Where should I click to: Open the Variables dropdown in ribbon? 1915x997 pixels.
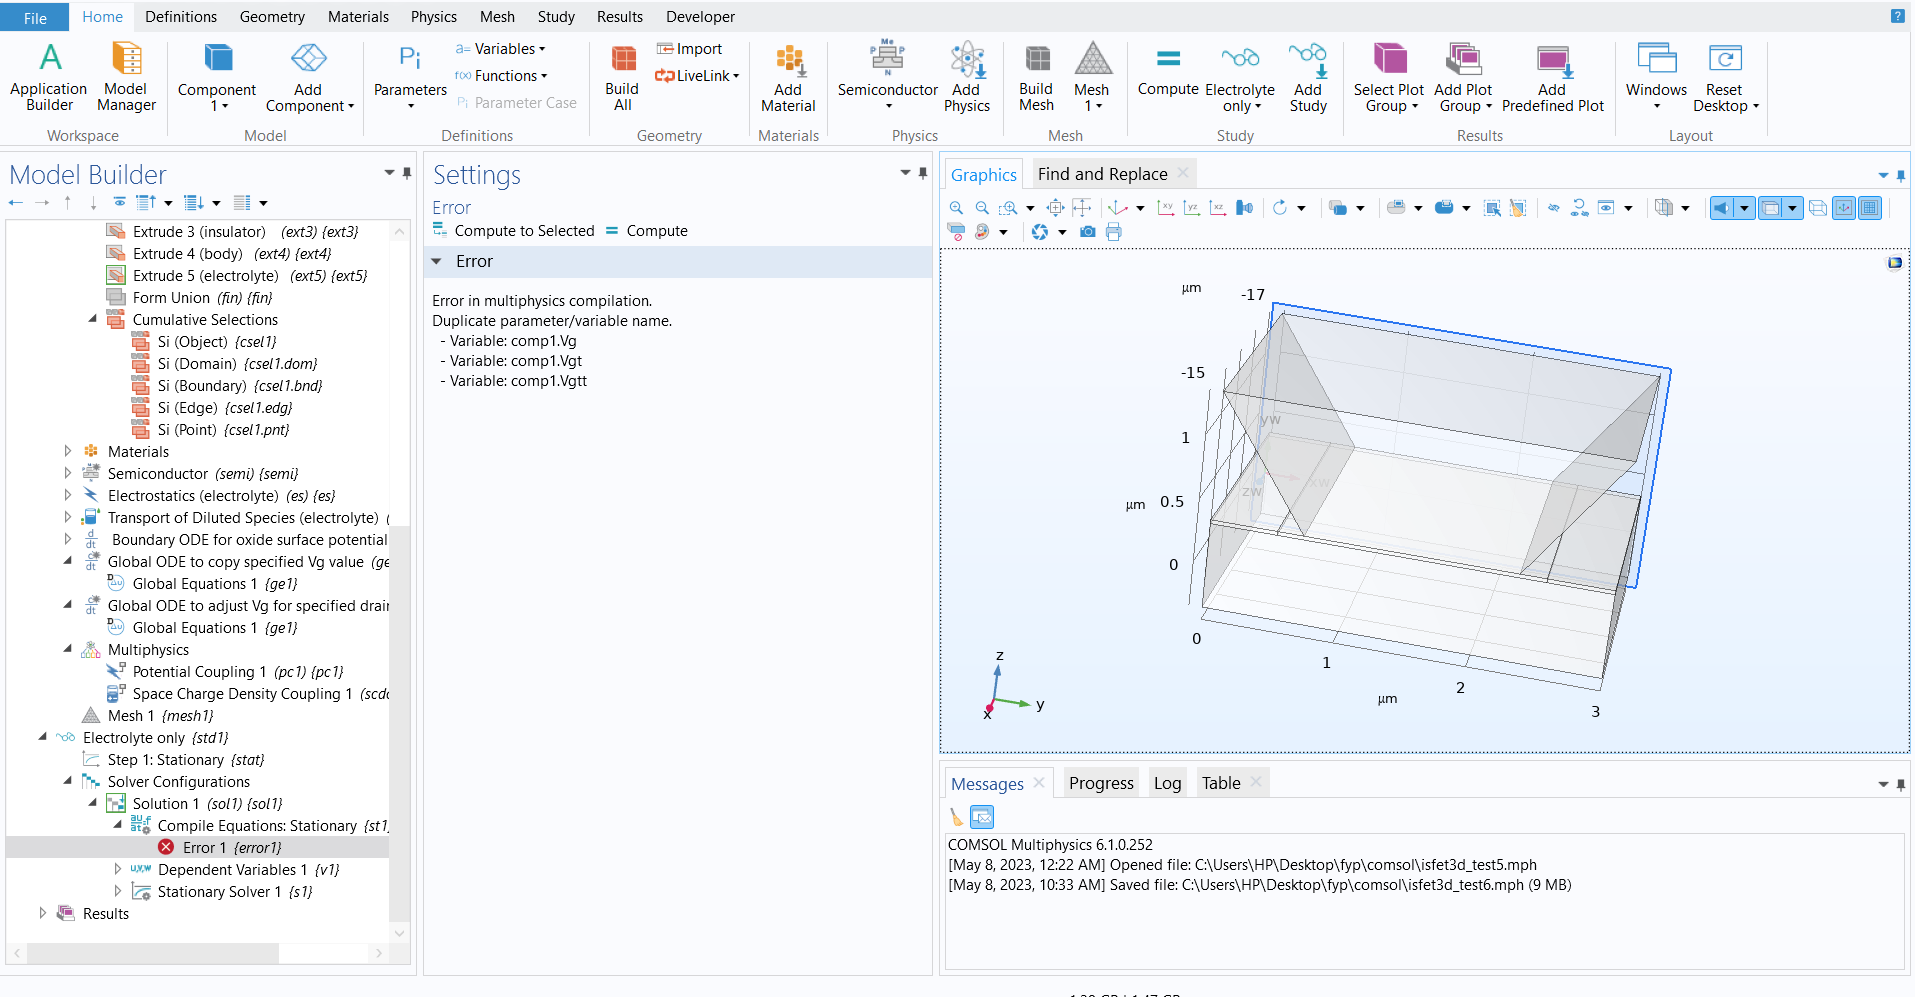[x=501, y=49]
